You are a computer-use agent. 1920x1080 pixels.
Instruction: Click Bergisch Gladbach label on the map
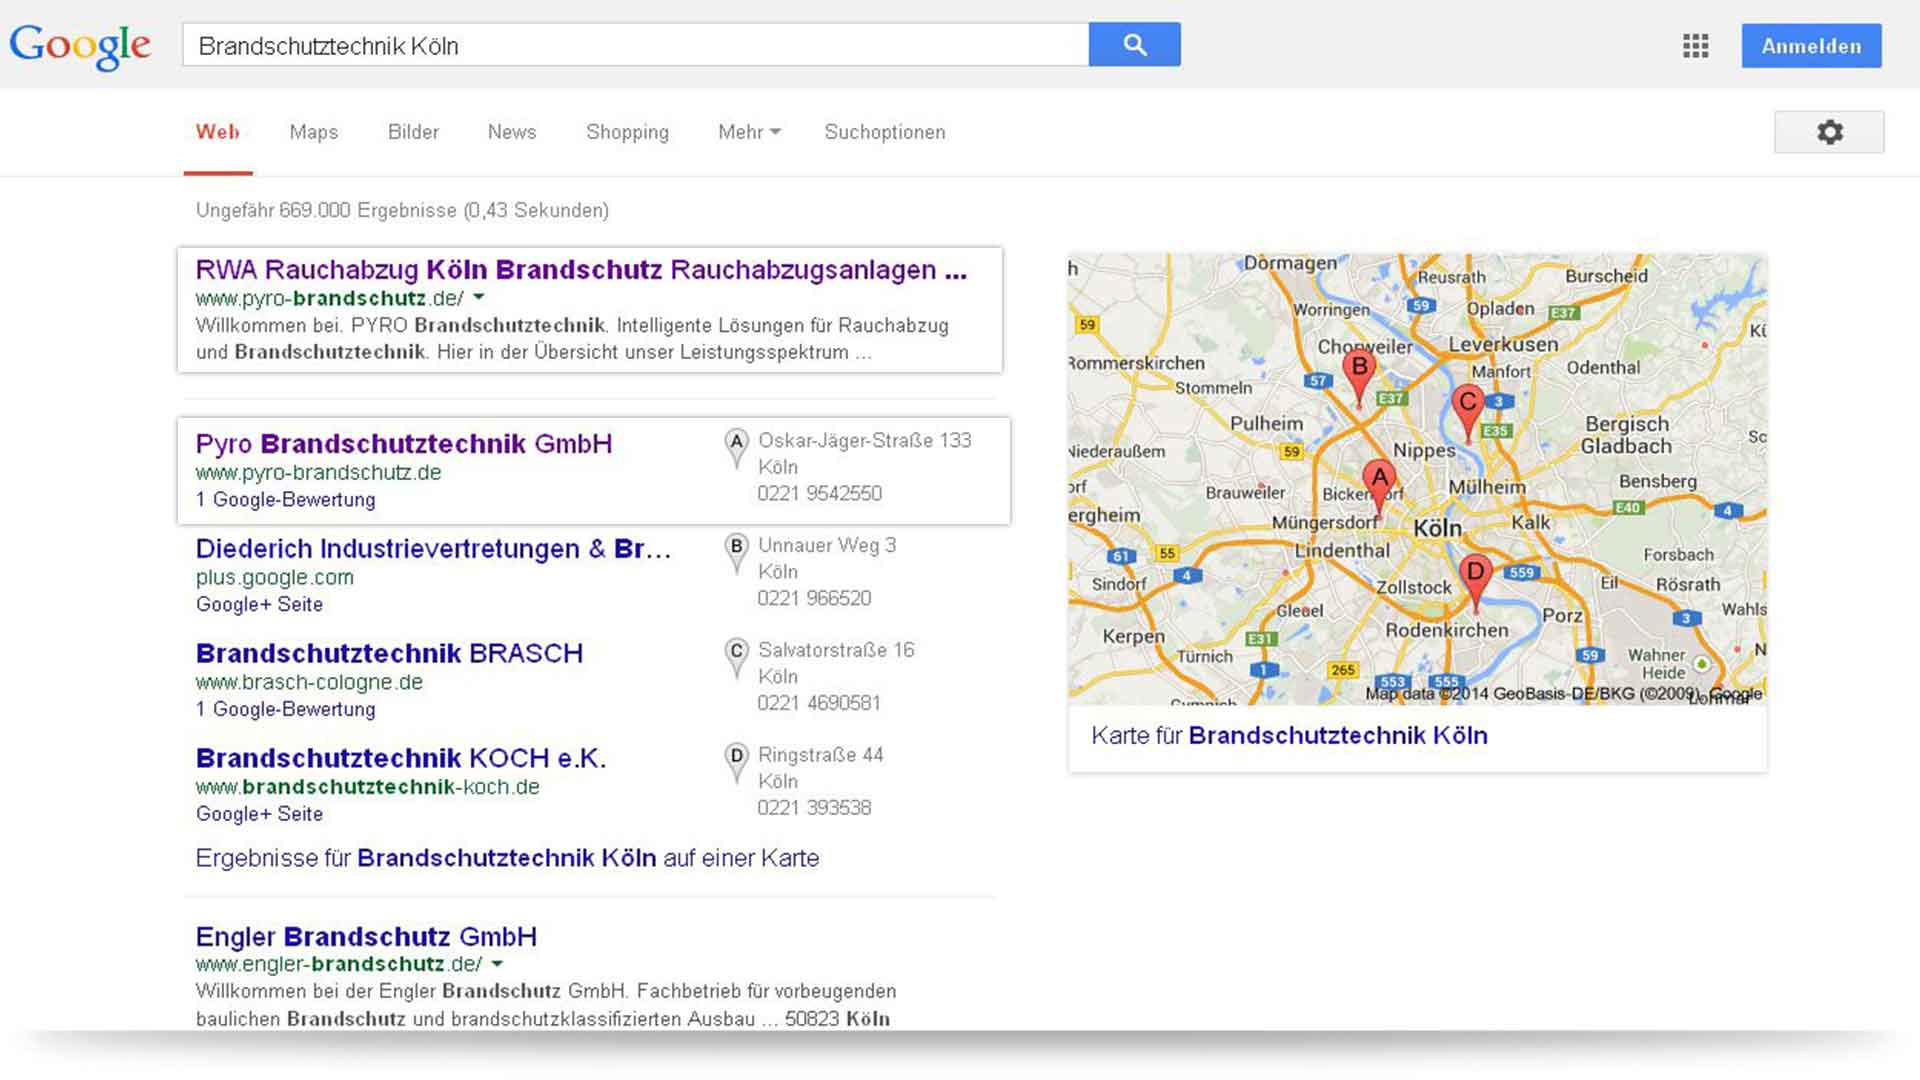[x=1627, y=435]
